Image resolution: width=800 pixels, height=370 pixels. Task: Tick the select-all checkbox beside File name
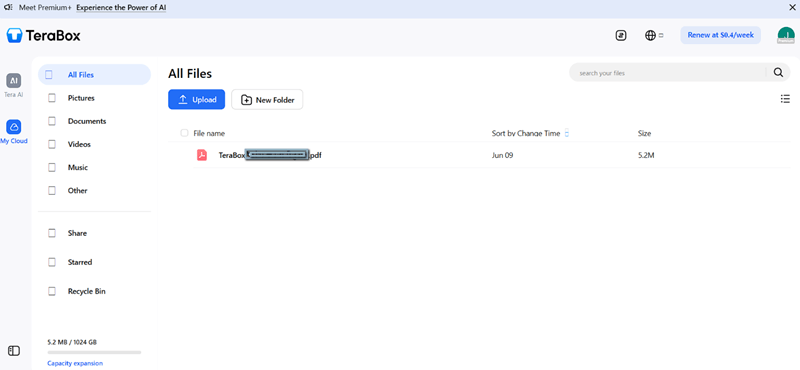[x=184, y=133]
